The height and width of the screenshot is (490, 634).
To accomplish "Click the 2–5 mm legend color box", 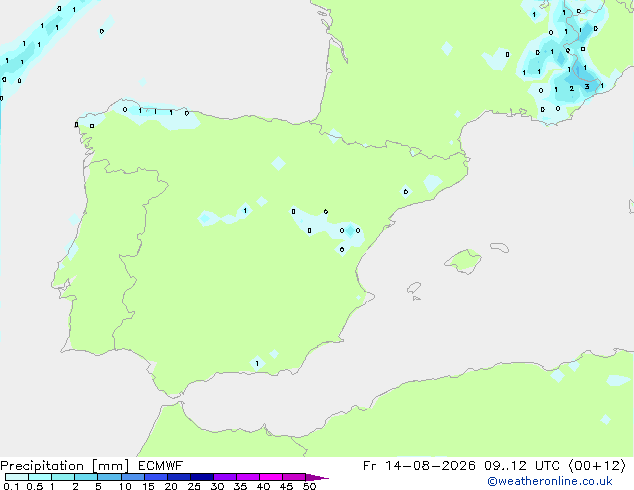I will pyautogui.click(x=86, y=477).
